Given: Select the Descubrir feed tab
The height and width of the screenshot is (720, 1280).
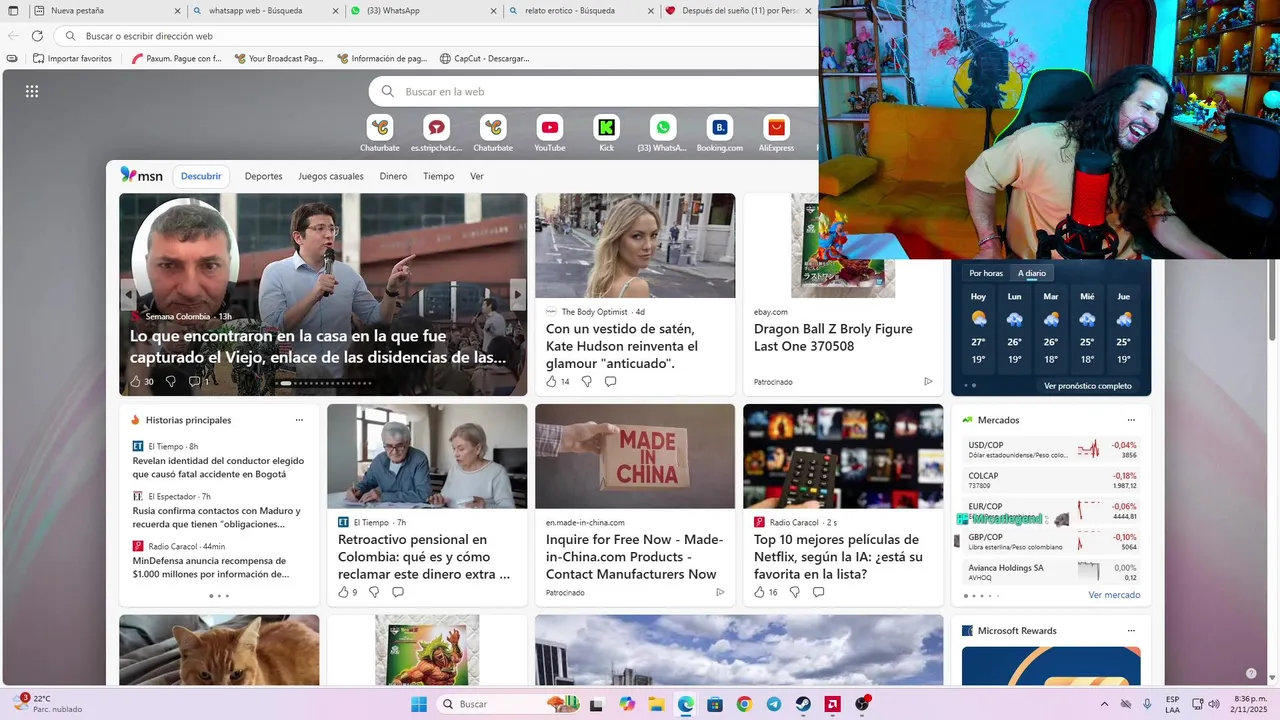Looking at the screenshot, I should (201, 176).
